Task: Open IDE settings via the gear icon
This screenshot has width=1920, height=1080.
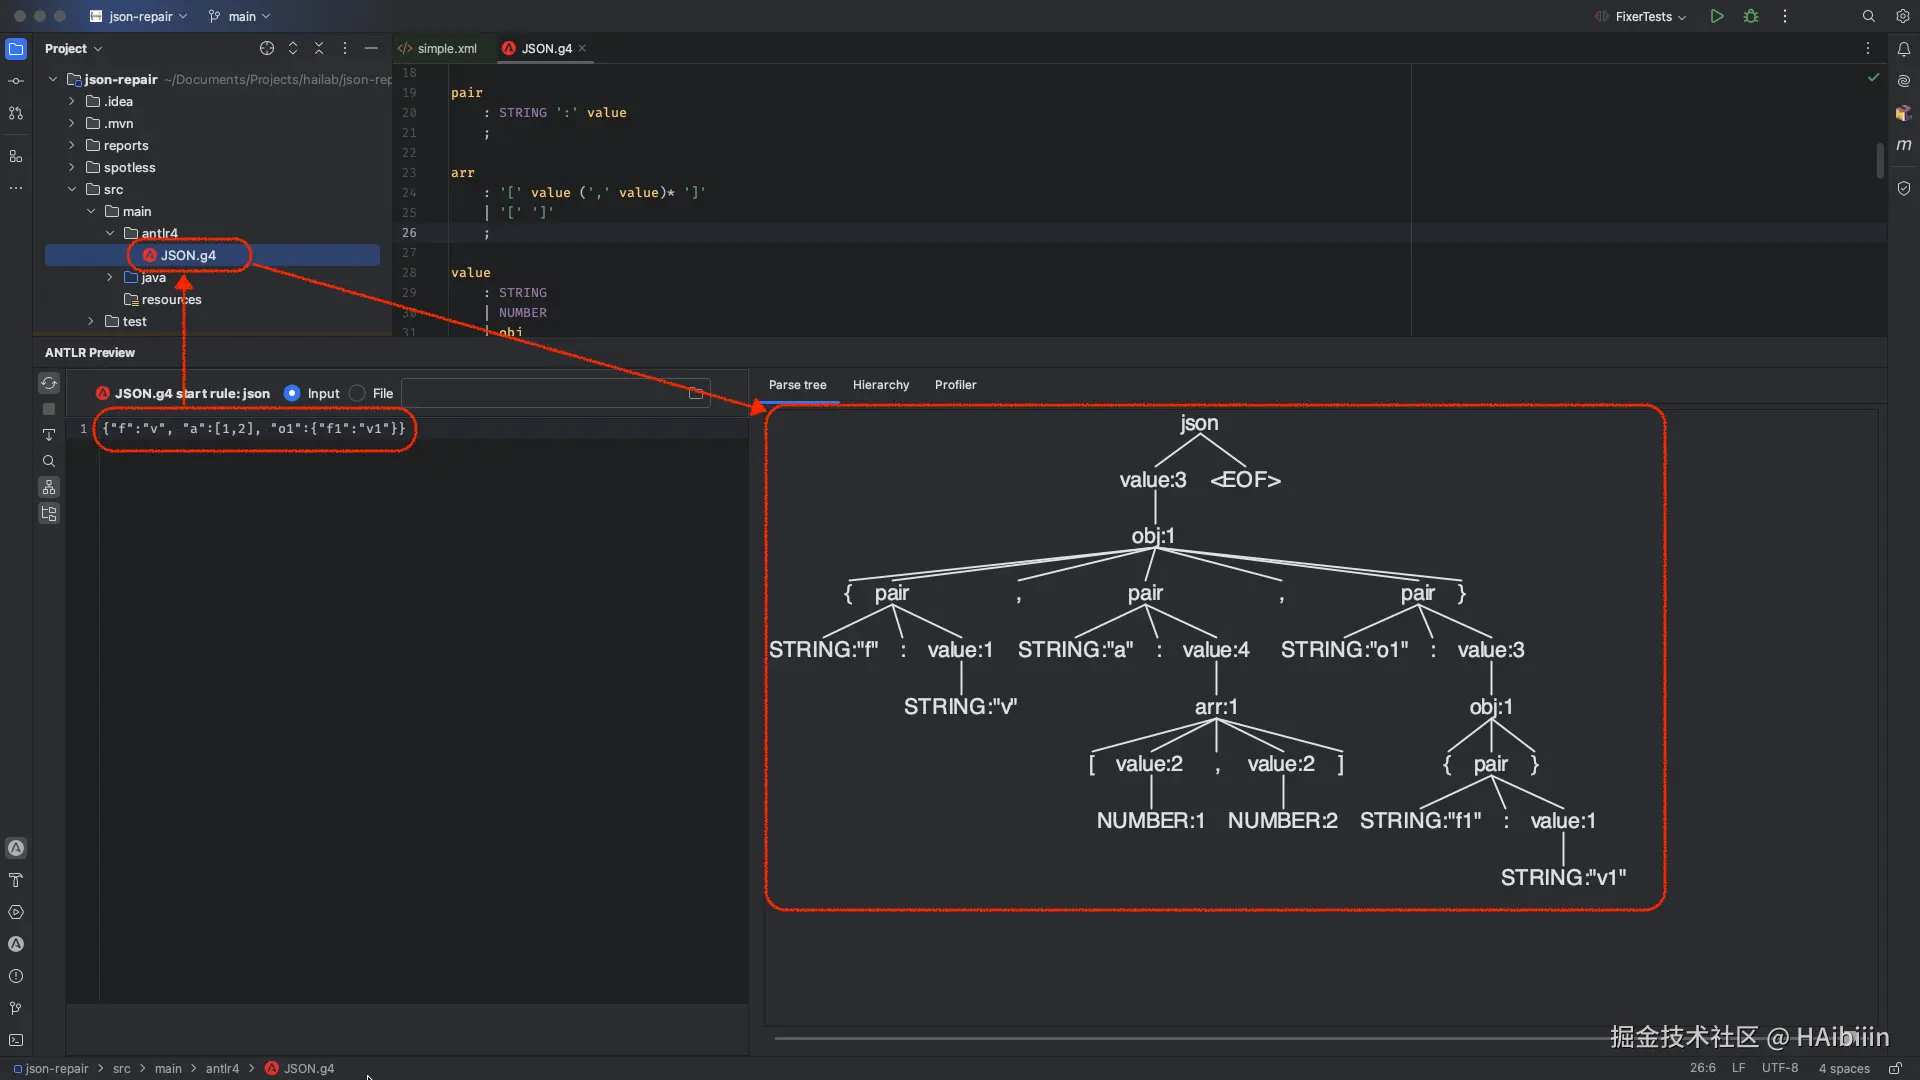Action: click(1903, 16)
